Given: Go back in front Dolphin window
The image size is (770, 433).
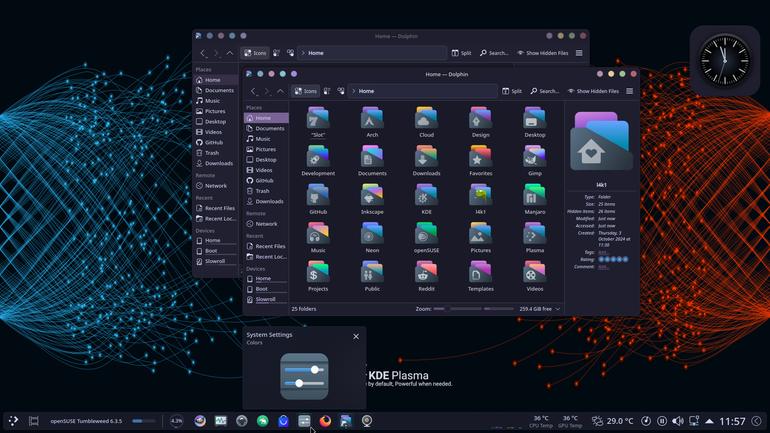Looking at the screenshot, I should (x=253, y=91).
